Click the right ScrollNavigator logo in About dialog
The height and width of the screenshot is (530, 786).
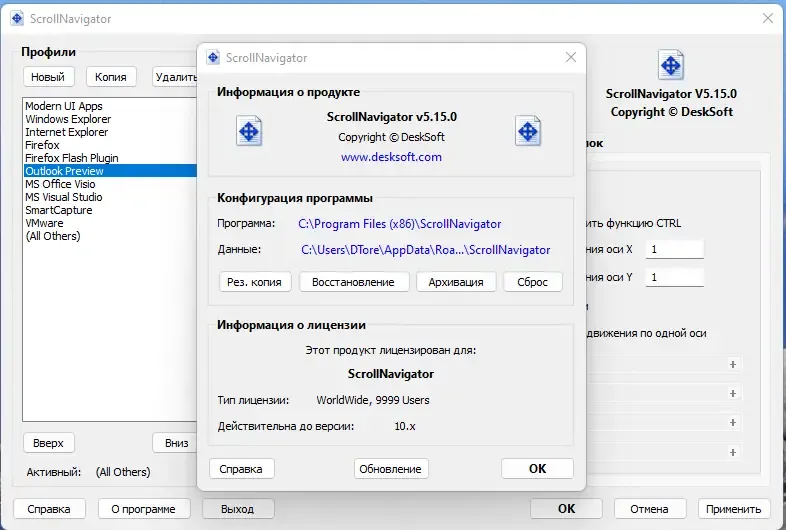coord(528,131)
